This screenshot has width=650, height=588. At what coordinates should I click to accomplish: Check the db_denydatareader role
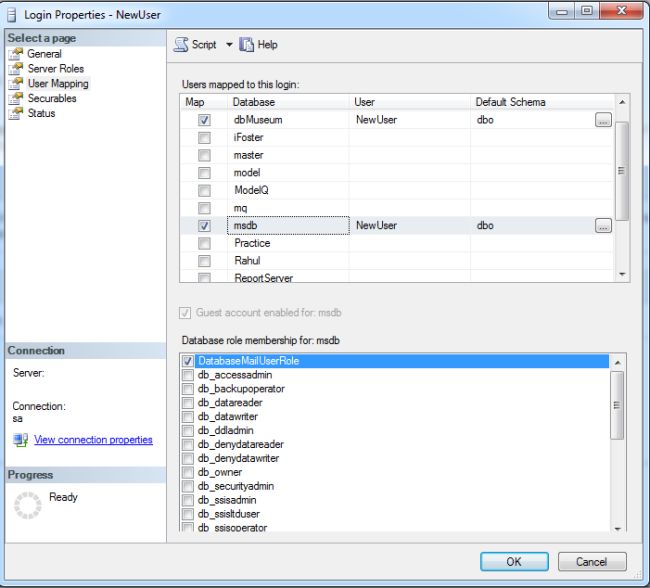[x=188, y=444]
